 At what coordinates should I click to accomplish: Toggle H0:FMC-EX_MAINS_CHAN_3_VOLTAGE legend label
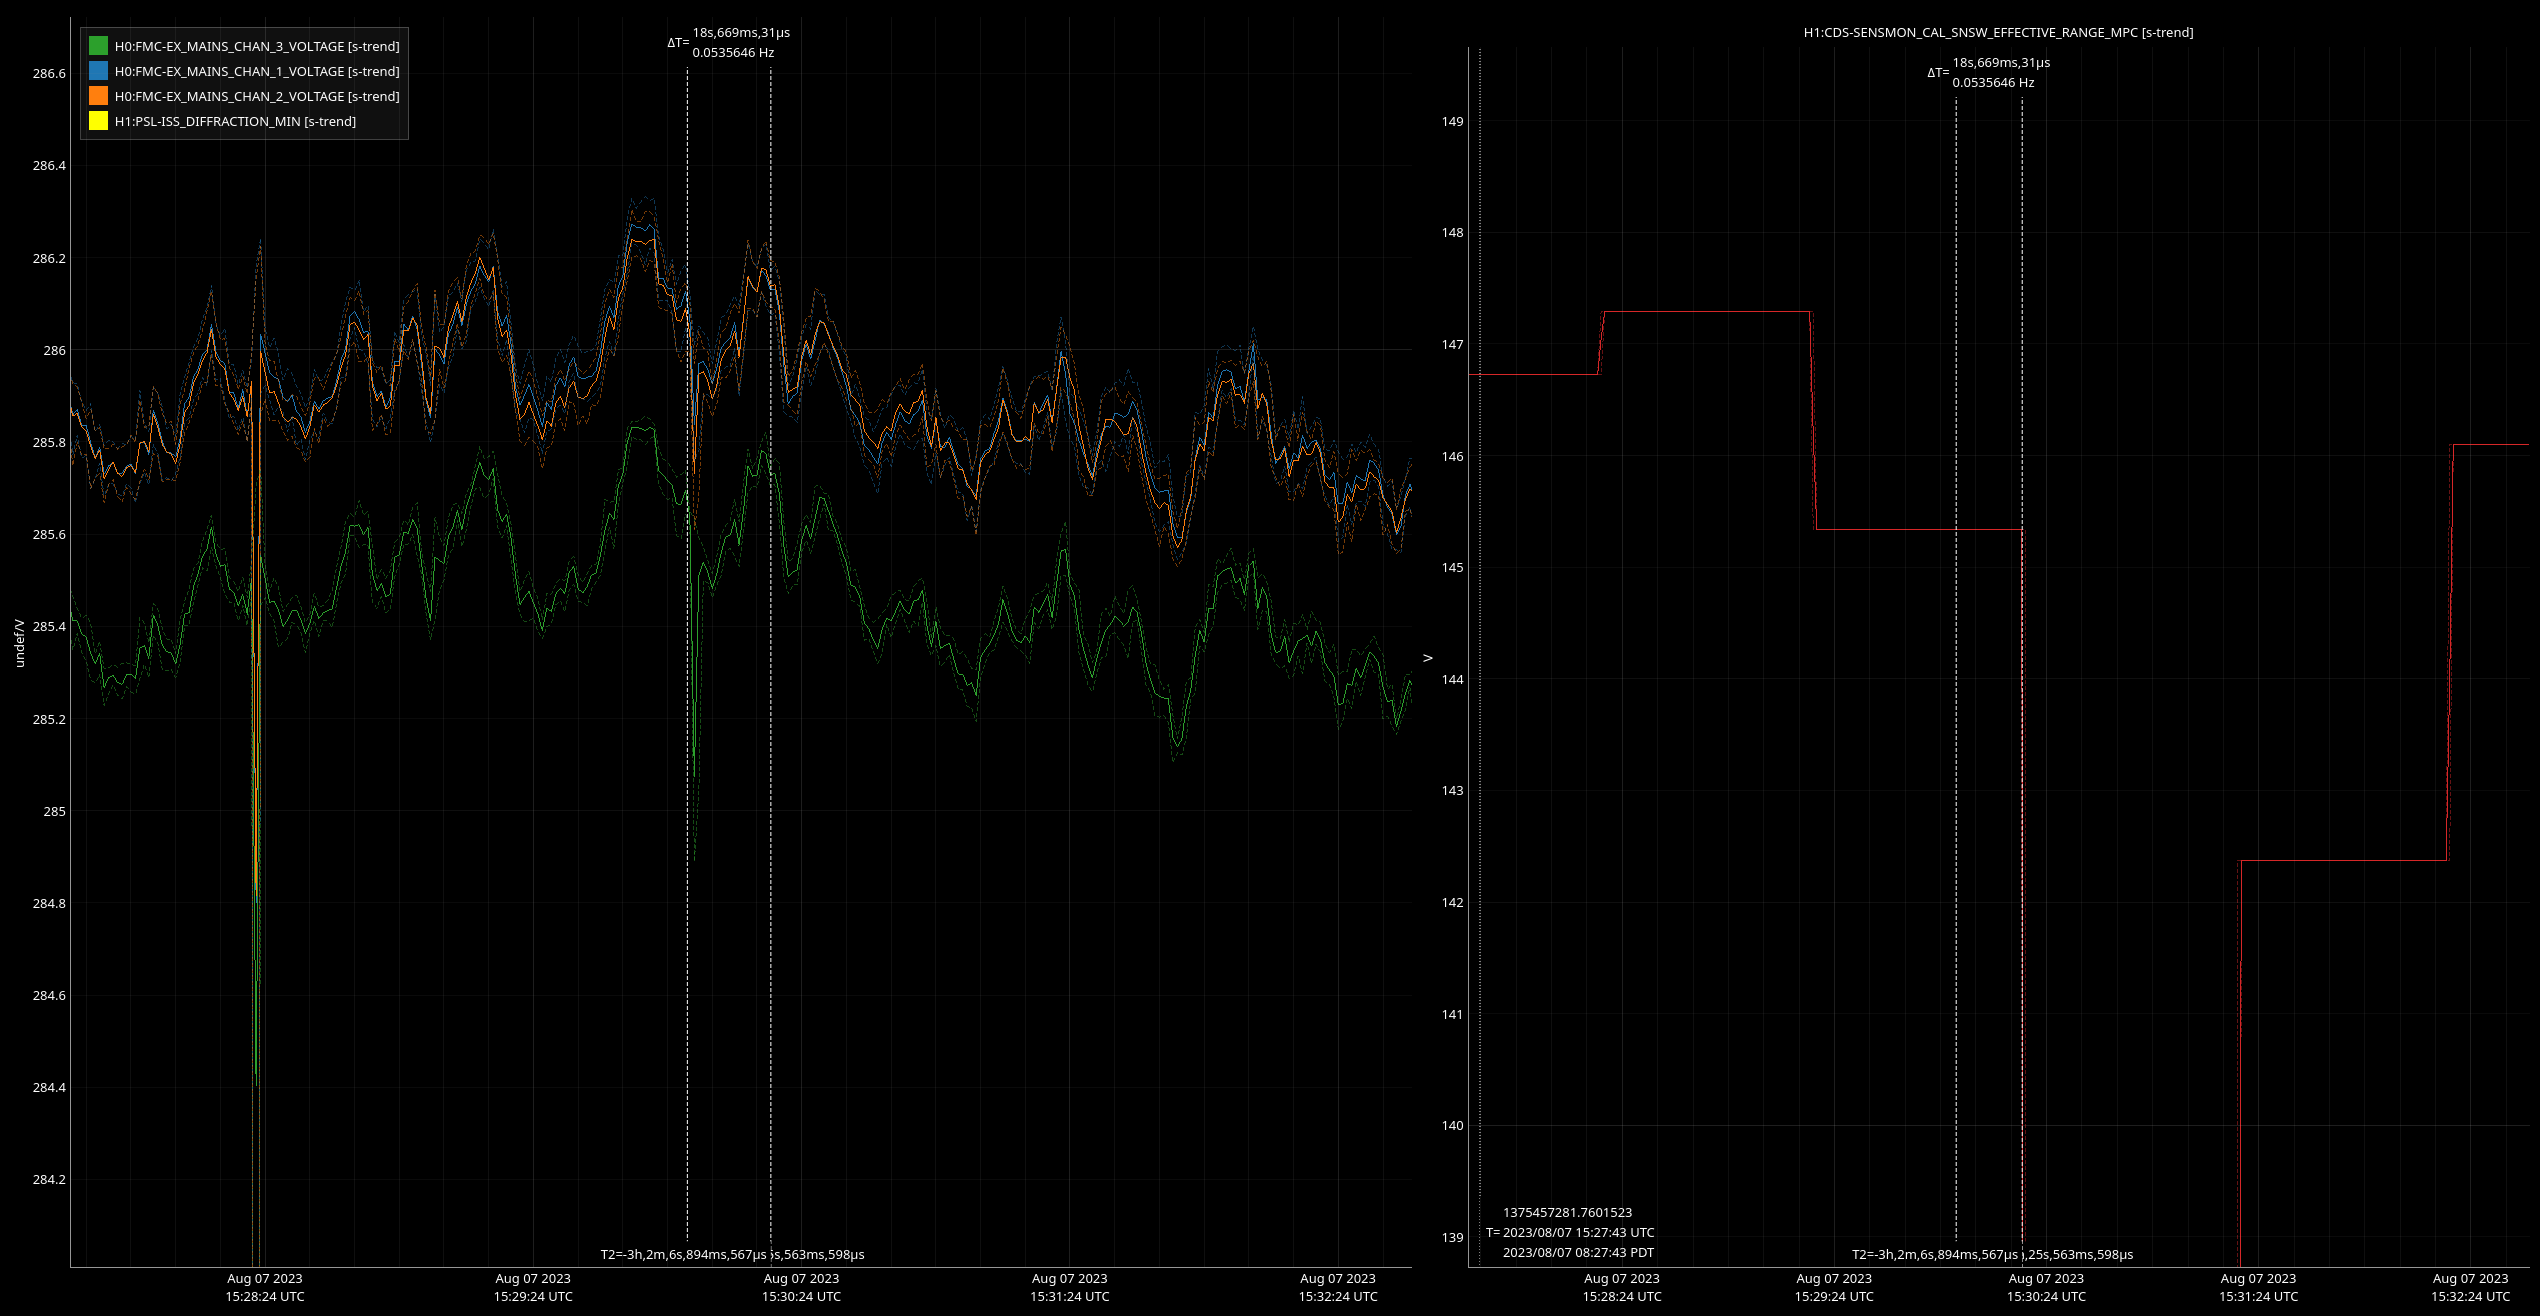click(256, 46)
